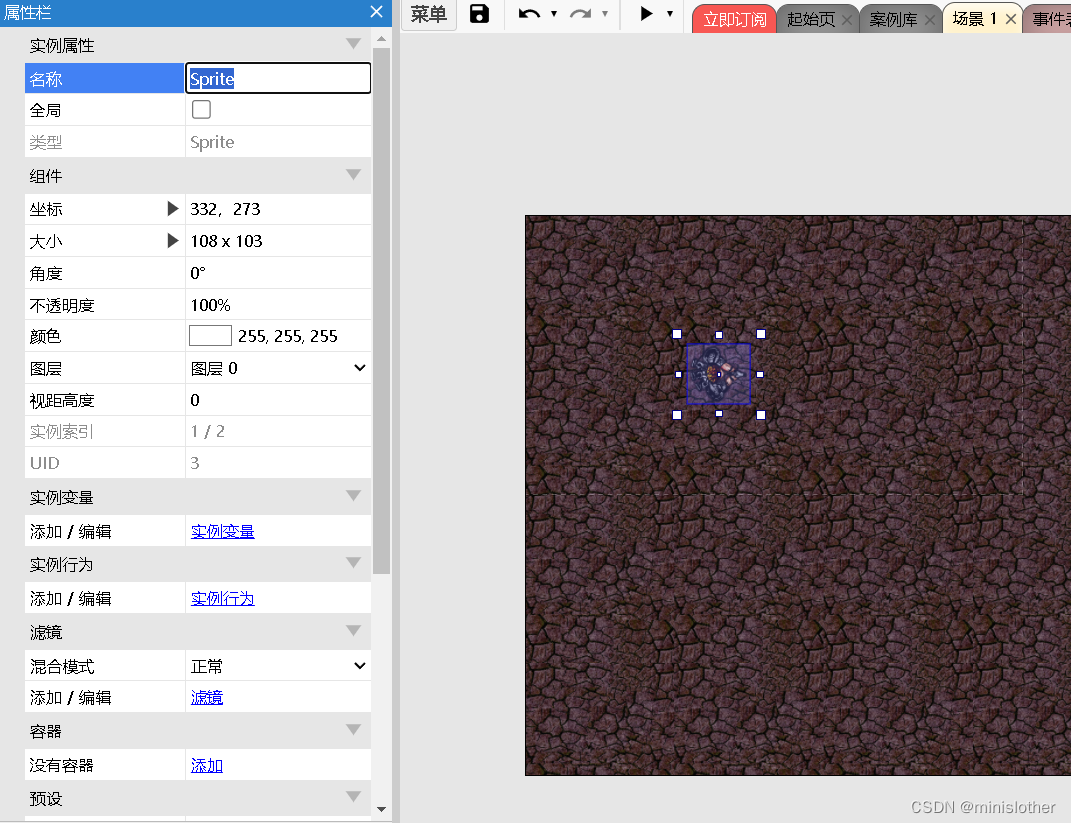Close the 场景 1 tab
The width and height of the screenshot is (1071, 823).
point(1011,20)
